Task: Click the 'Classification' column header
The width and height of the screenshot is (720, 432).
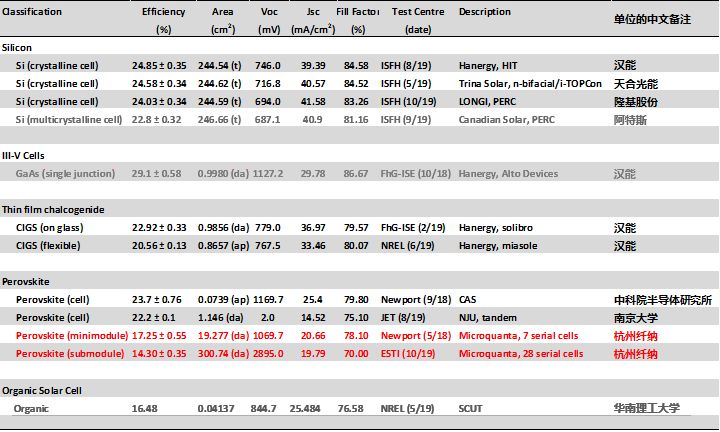Action: point(32,12)
